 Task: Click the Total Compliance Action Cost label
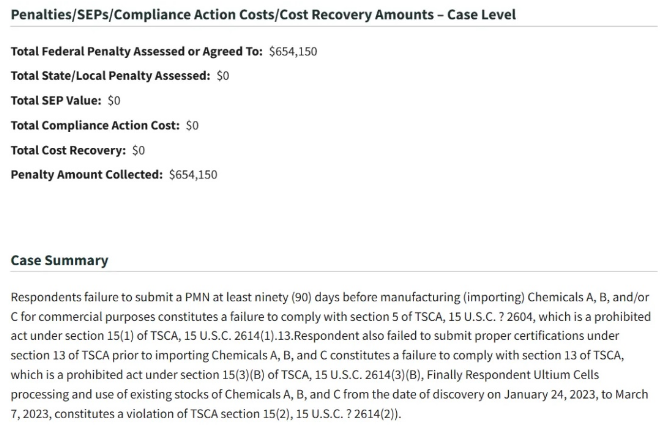coord(95,126)
